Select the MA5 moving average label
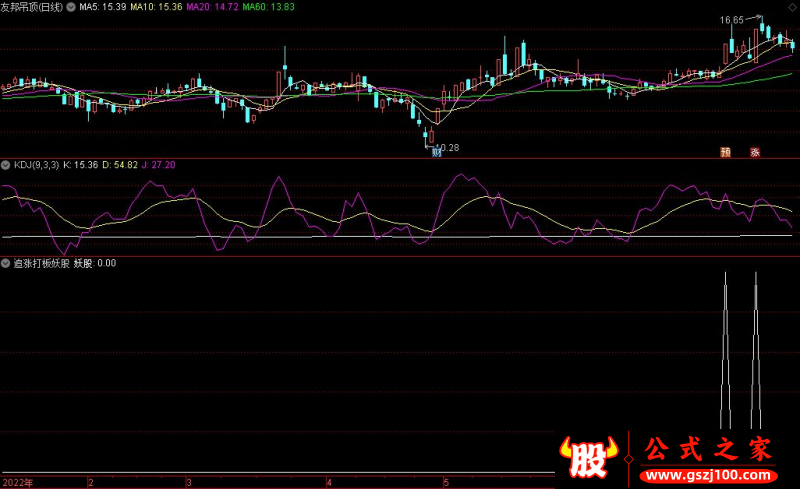Viewport: 800px width, 489px height. (103, 7)
